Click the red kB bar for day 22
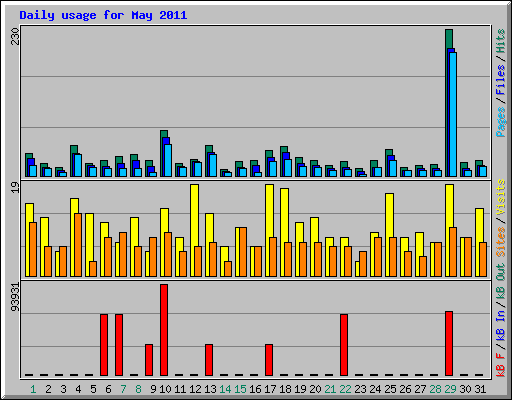The height and width of the screenshot is (400, 512). (x=344, y=345)
